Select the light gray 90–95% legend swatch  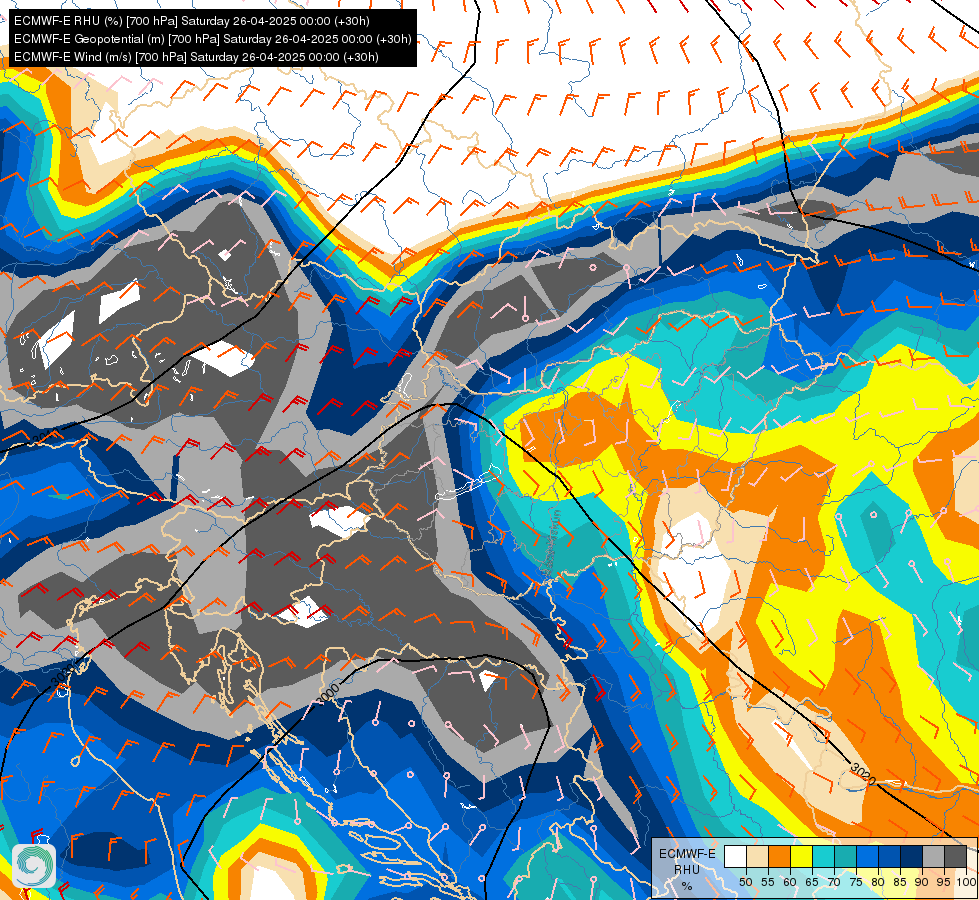coord(933,856)
